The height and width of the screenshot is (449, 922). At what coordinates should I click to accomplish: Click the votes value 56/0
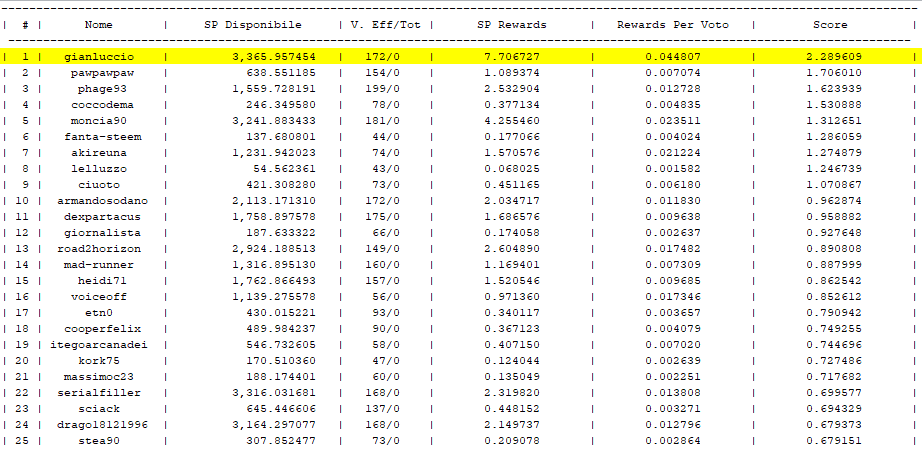pos(386,296)
